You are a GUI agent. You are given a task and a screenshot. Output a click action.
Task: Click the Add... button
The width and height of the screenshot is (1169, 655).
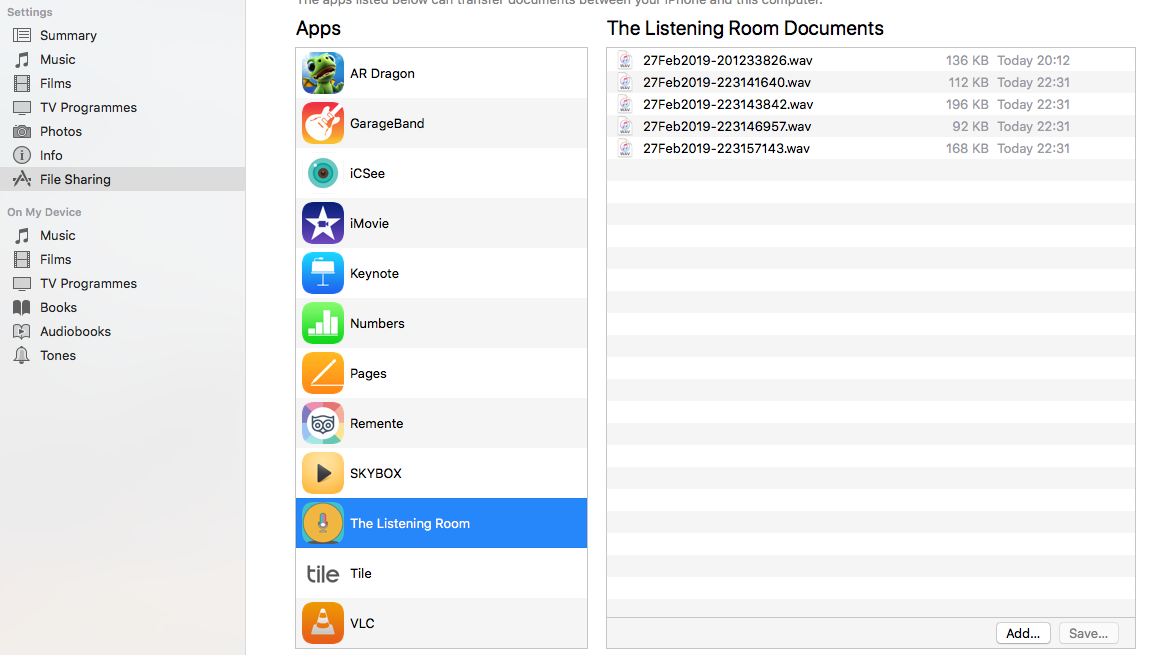point(1023,633)
